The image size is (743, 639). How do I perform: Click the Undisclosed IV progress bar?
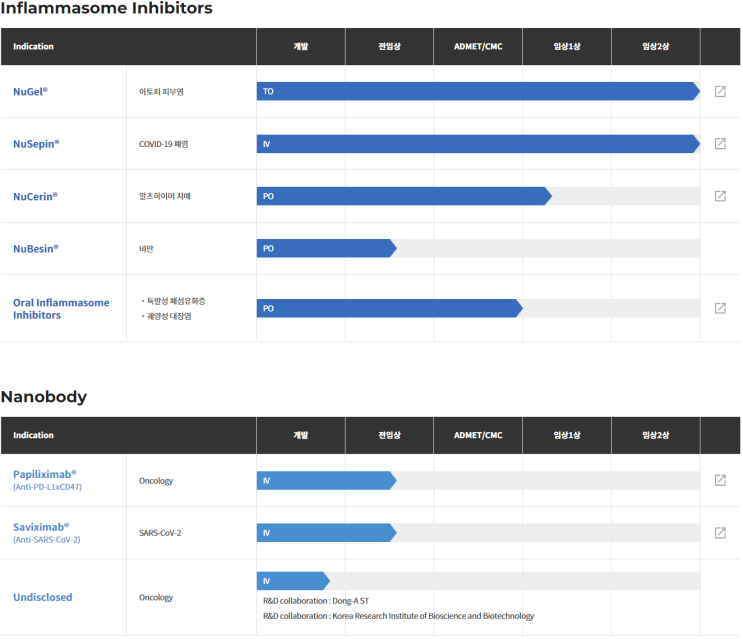click(x=293, y=581)
